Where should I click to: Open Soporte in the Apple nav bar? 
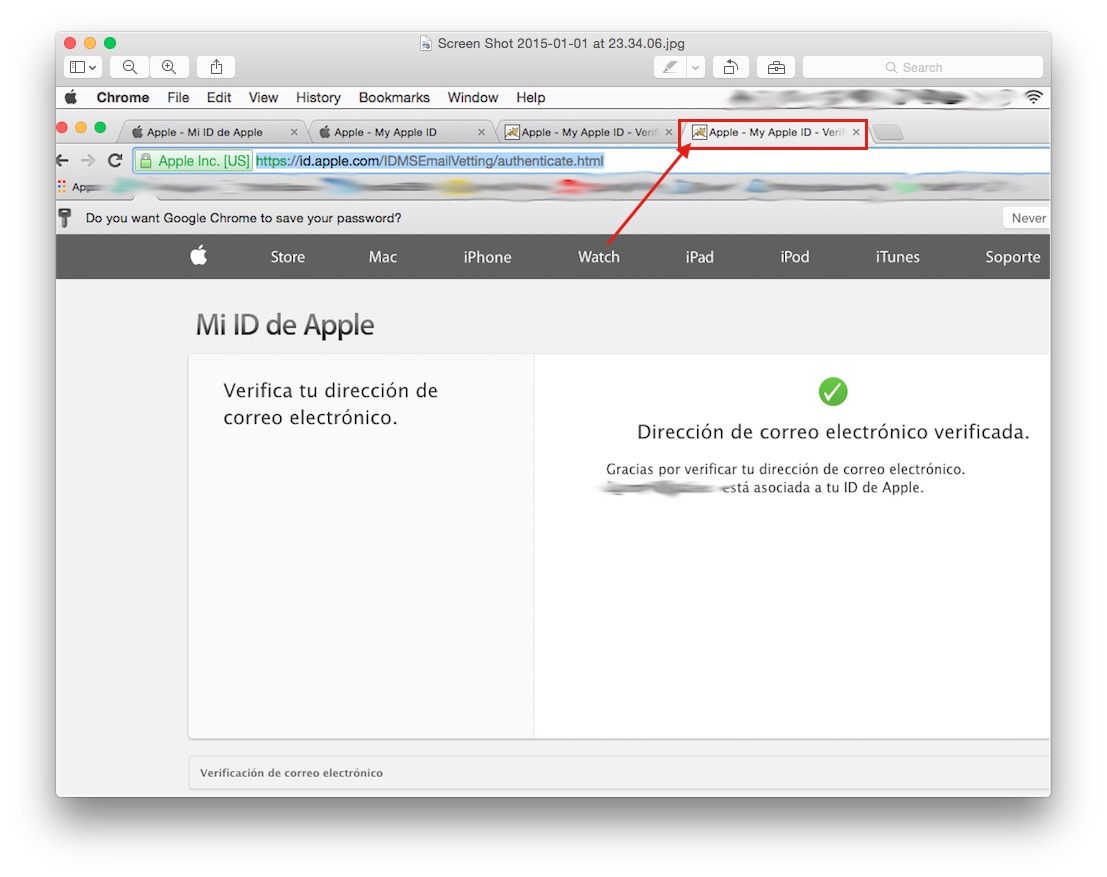coord(1012,257)
